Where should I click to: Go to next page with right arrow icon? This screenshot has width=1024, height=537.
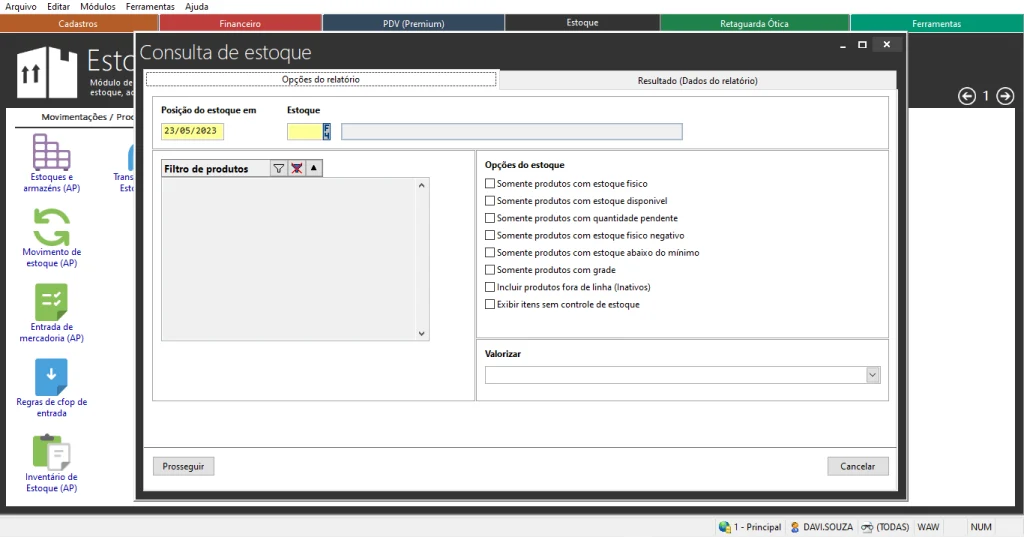click(1005, 96)
